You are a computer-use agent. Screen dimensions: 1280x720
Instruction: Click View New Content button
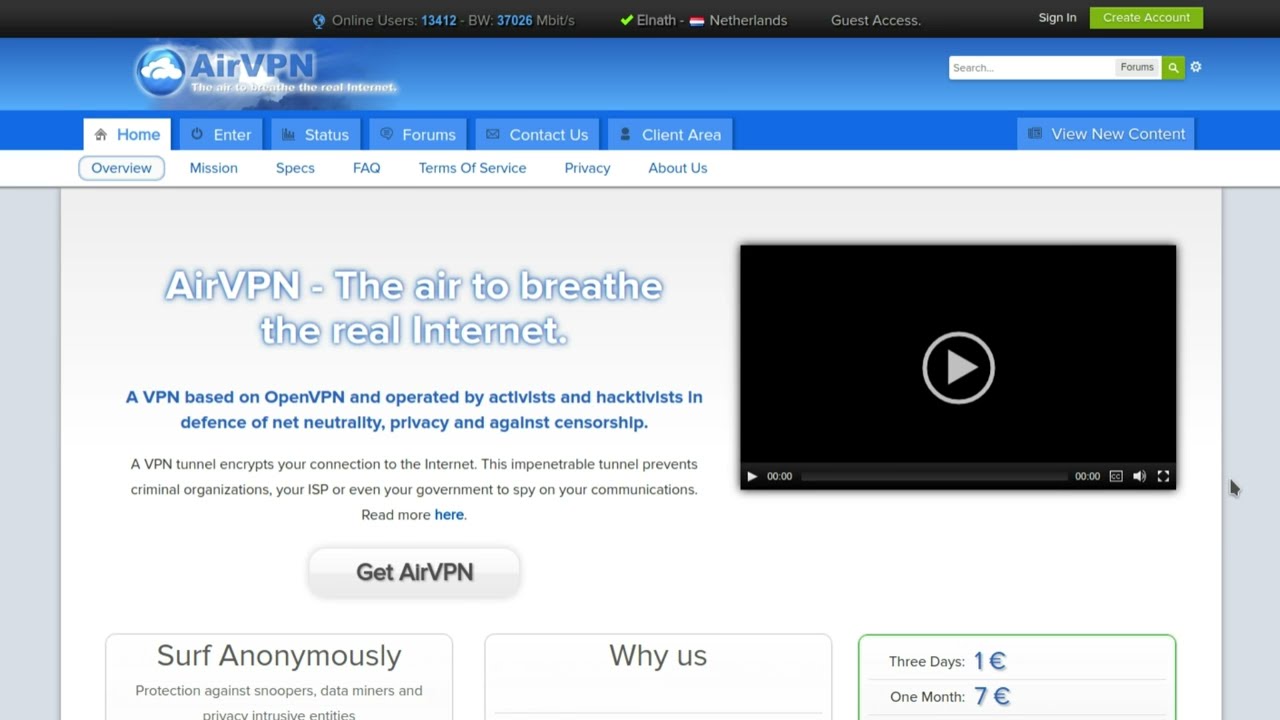(1106, 134)
